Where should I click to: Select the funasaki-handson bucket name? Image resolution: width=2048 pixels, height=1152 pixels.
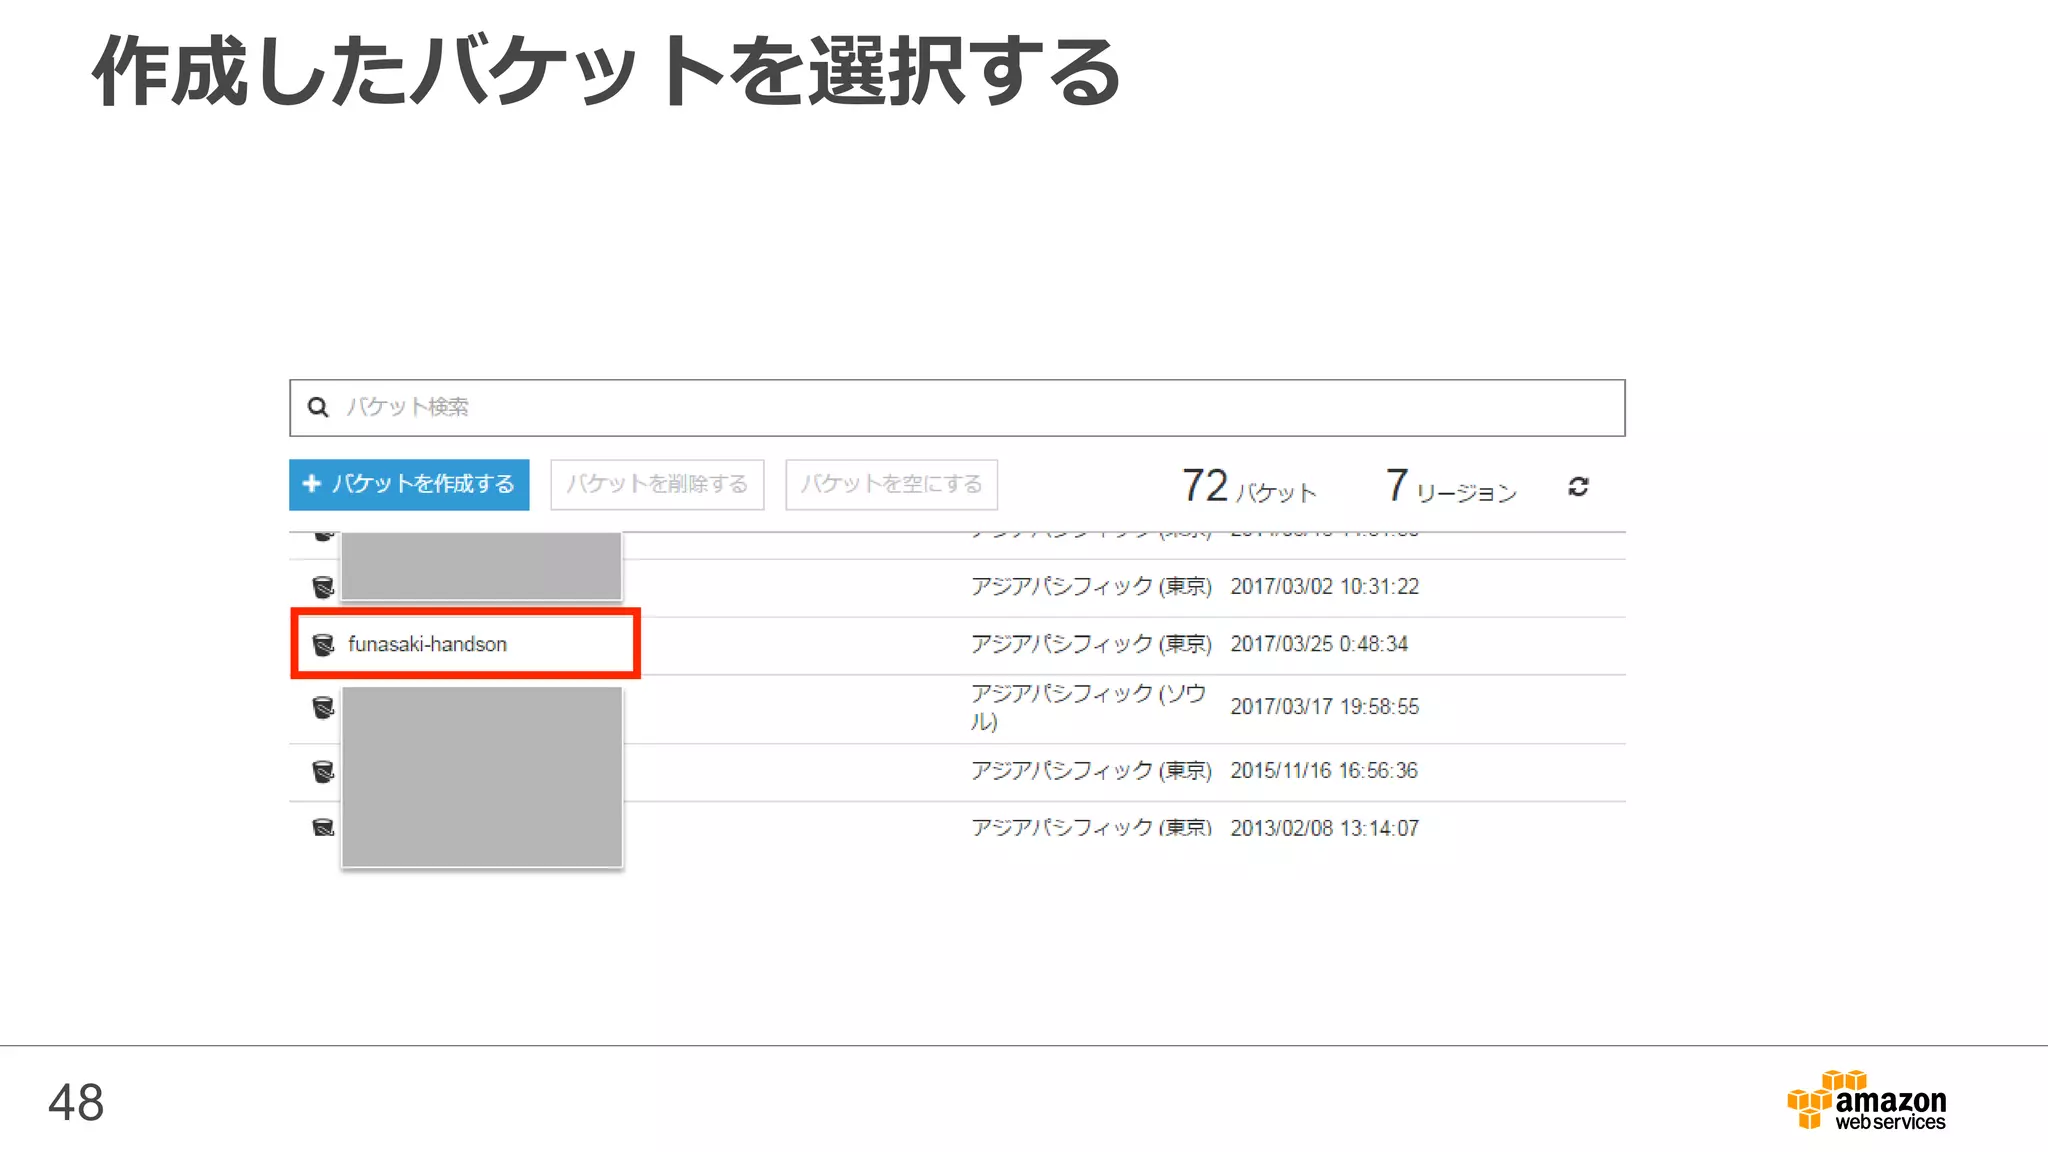point(427,644)
